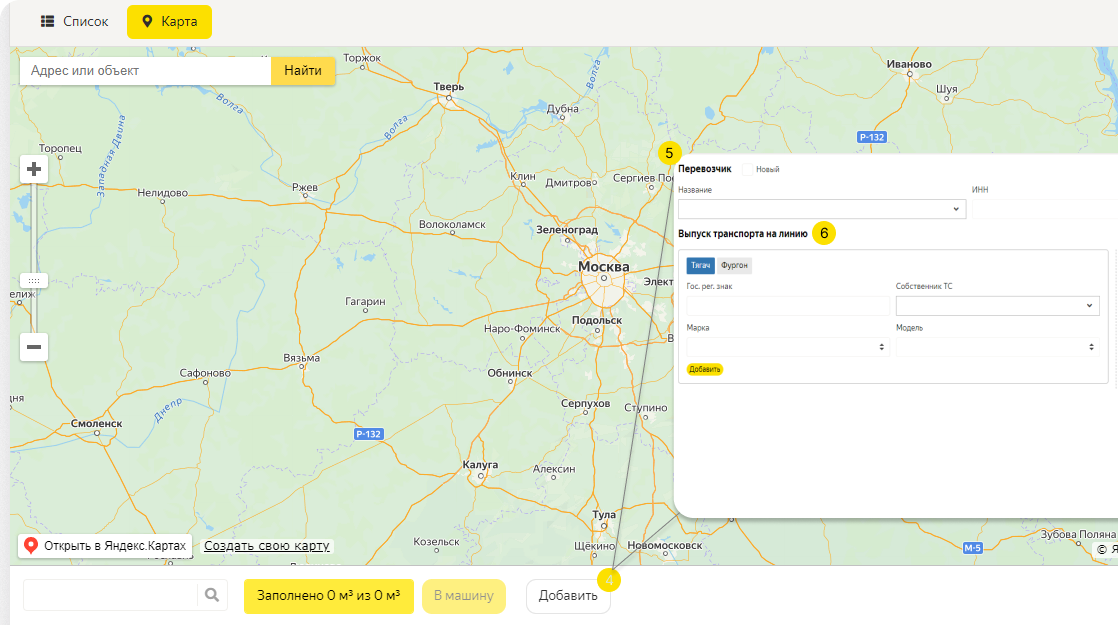Switch to the Карта tab
The height and width of the screenshot is (625, 1118).
(x=169, y=22)
